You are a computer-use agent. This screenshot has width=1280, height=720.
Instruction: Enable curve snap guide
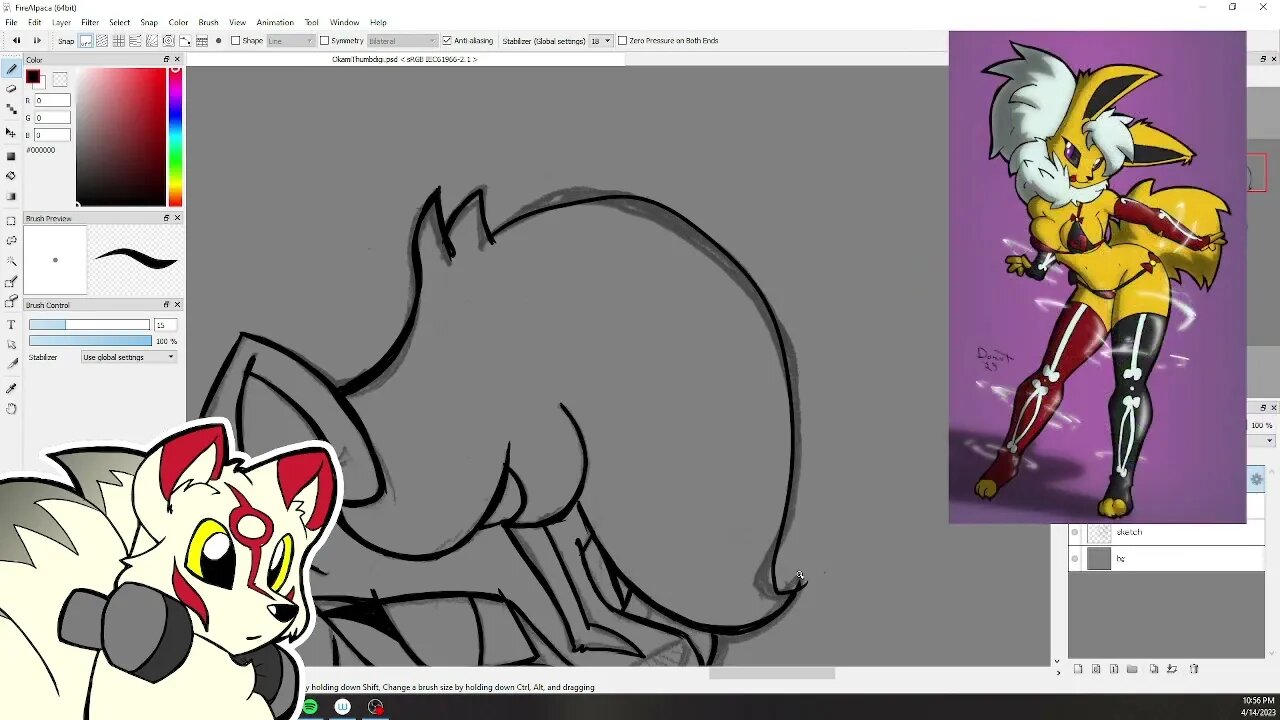tap(185, 41)
